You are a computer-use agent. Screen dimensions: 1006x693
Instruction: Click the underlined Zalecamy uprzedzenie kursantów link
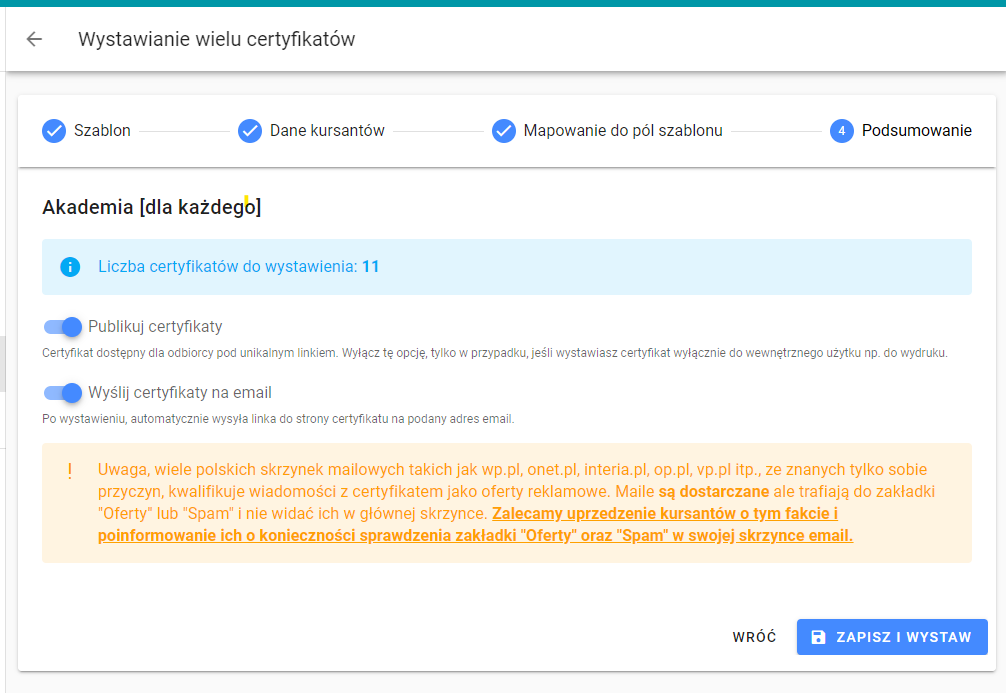[x=475, y=525]
